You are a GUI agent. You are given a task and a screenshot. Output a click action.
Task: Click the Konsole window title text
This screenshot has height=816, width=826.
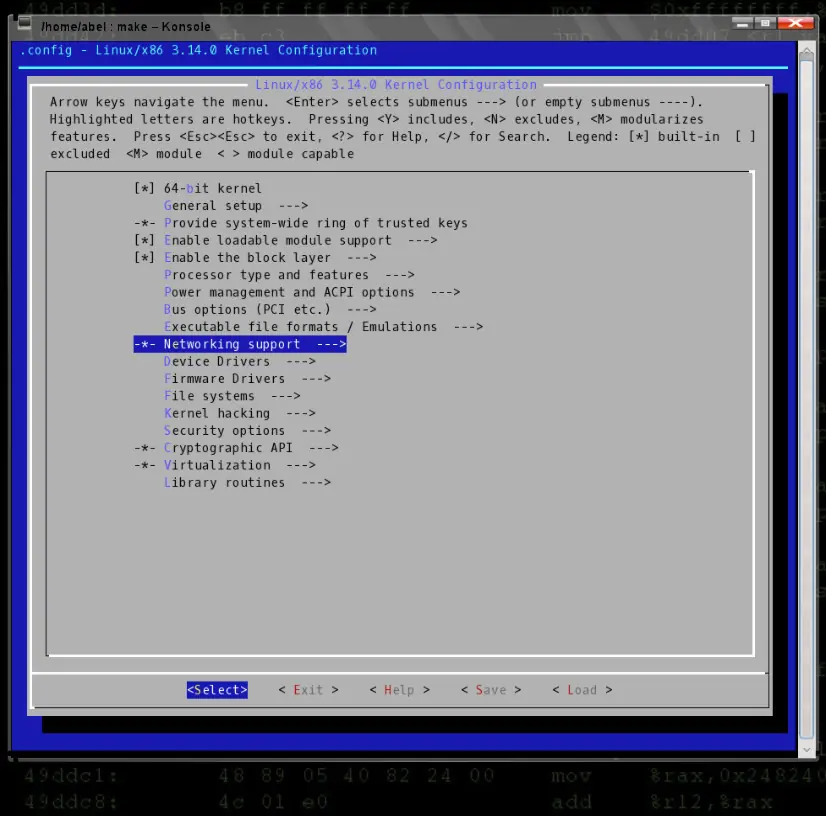click(x=126, y=26)
